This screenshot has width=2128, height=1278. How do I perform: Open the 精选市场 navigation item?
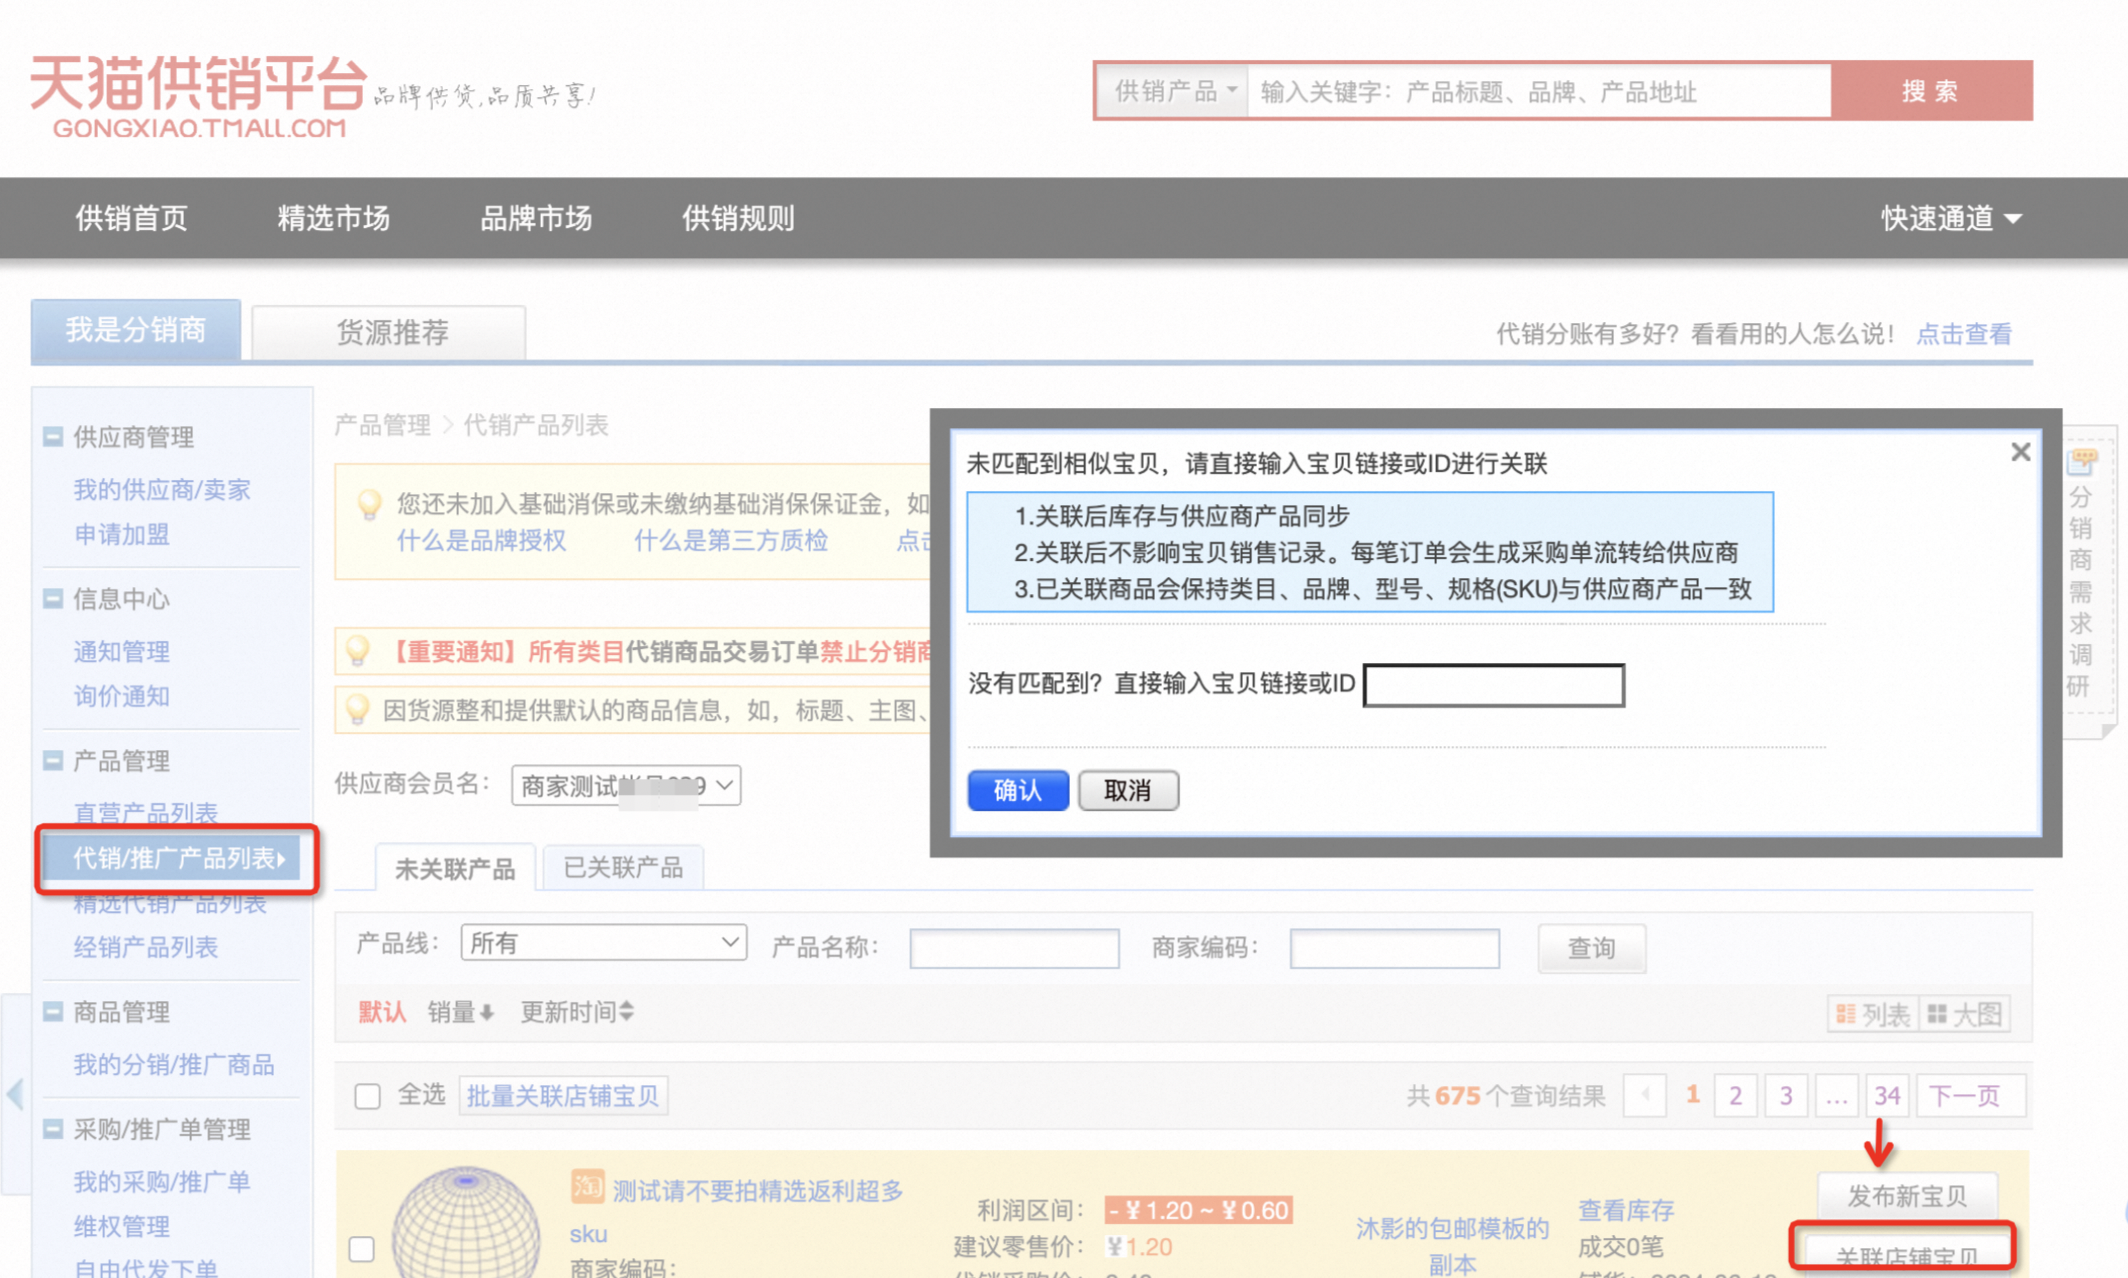click(333, 218)
